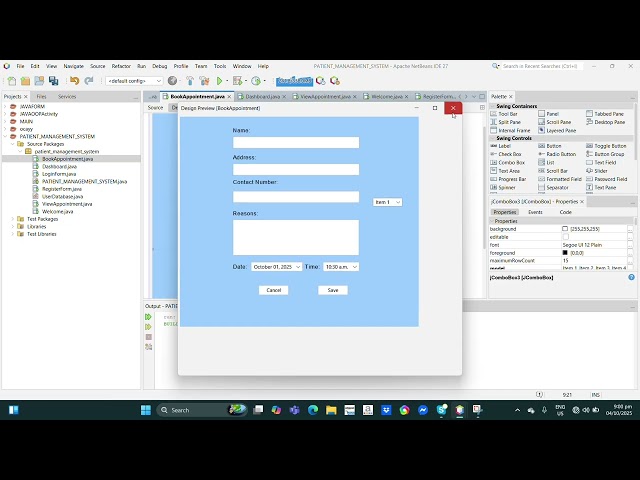Click the globe browser icon in toolbar

pyautogui.click(x=172, y=81)
